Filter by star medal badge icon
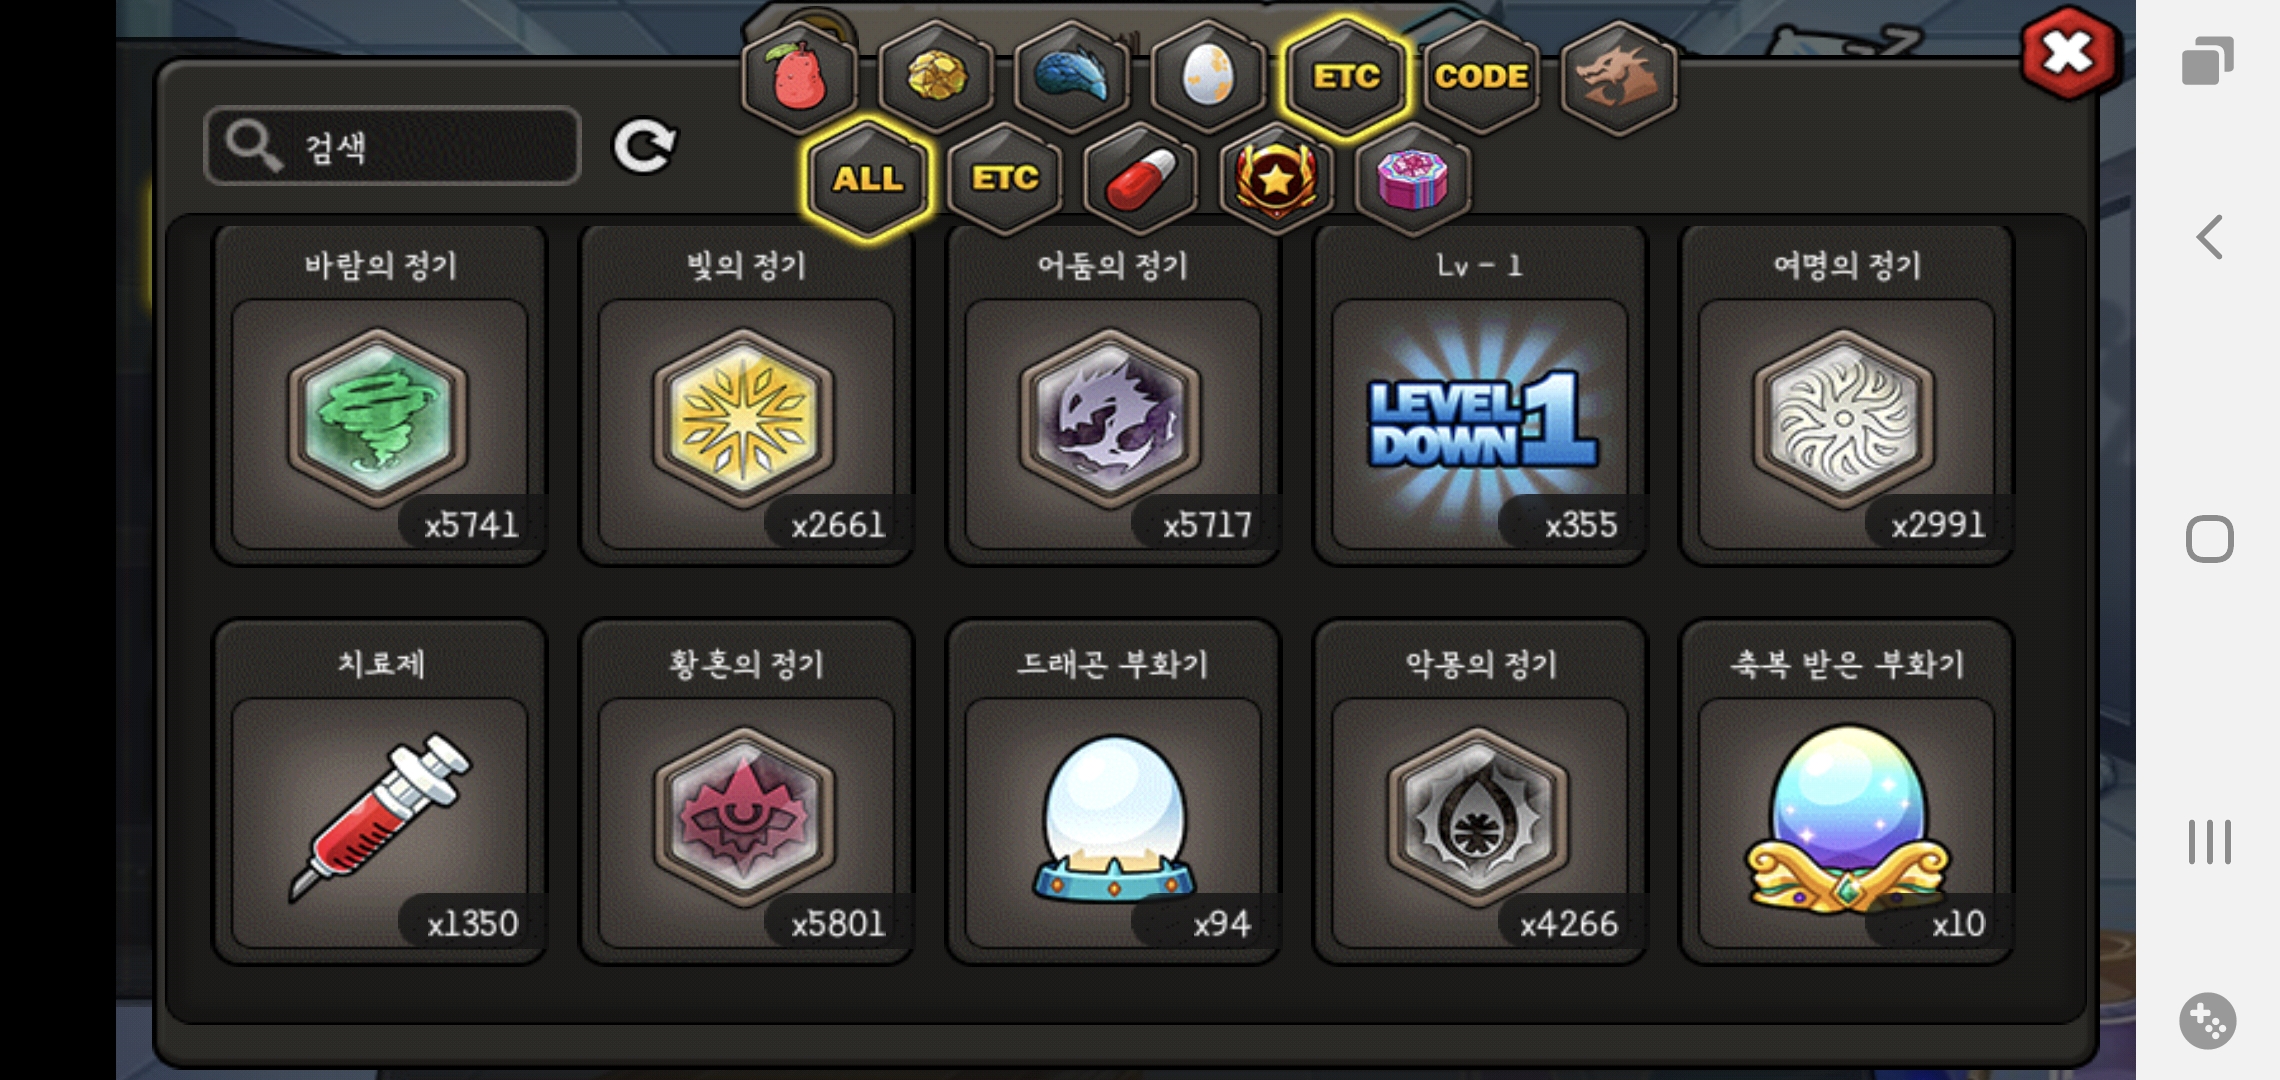Screen dimensions: 2280x1080 point(1277,180)
